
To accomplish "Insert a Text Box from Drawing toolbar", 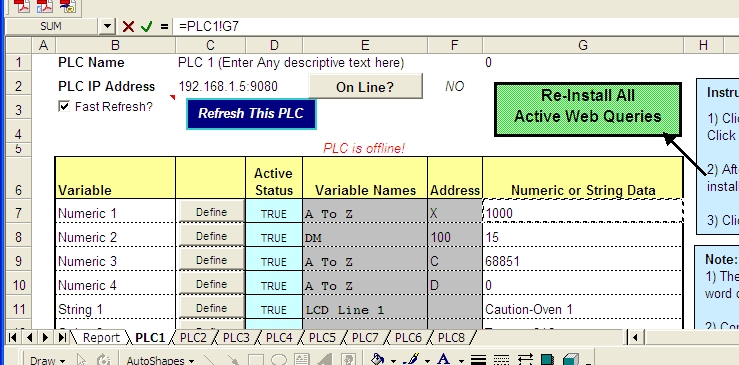I will point(302,360).
